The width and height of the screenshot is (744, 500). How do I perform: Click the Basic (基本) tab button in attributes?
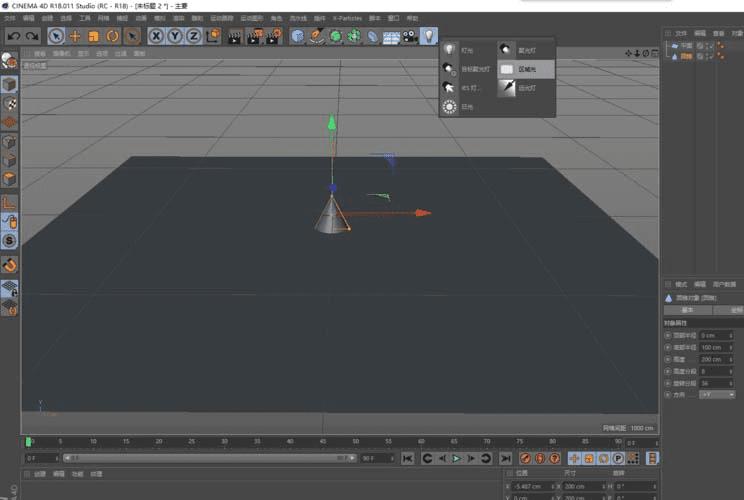pyautogui.click(x=688, y=310)
